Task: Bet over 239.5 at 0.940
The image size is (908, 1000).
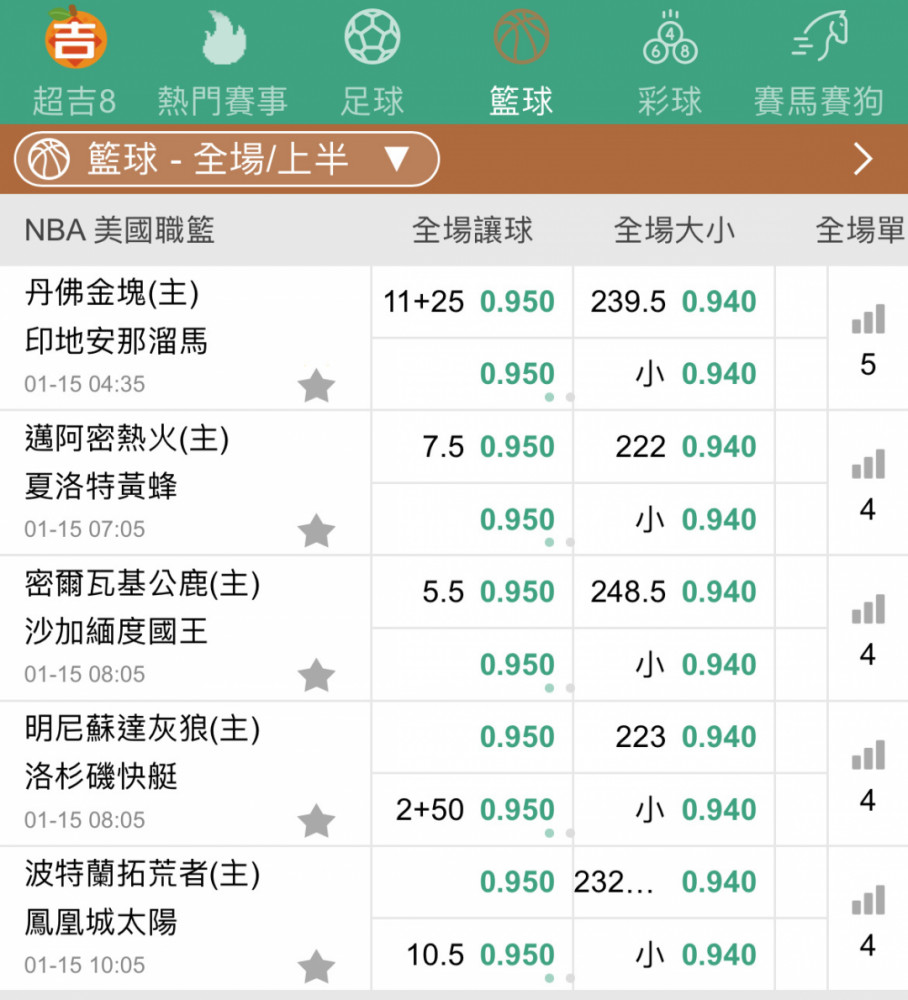Action: pos(673,302)
